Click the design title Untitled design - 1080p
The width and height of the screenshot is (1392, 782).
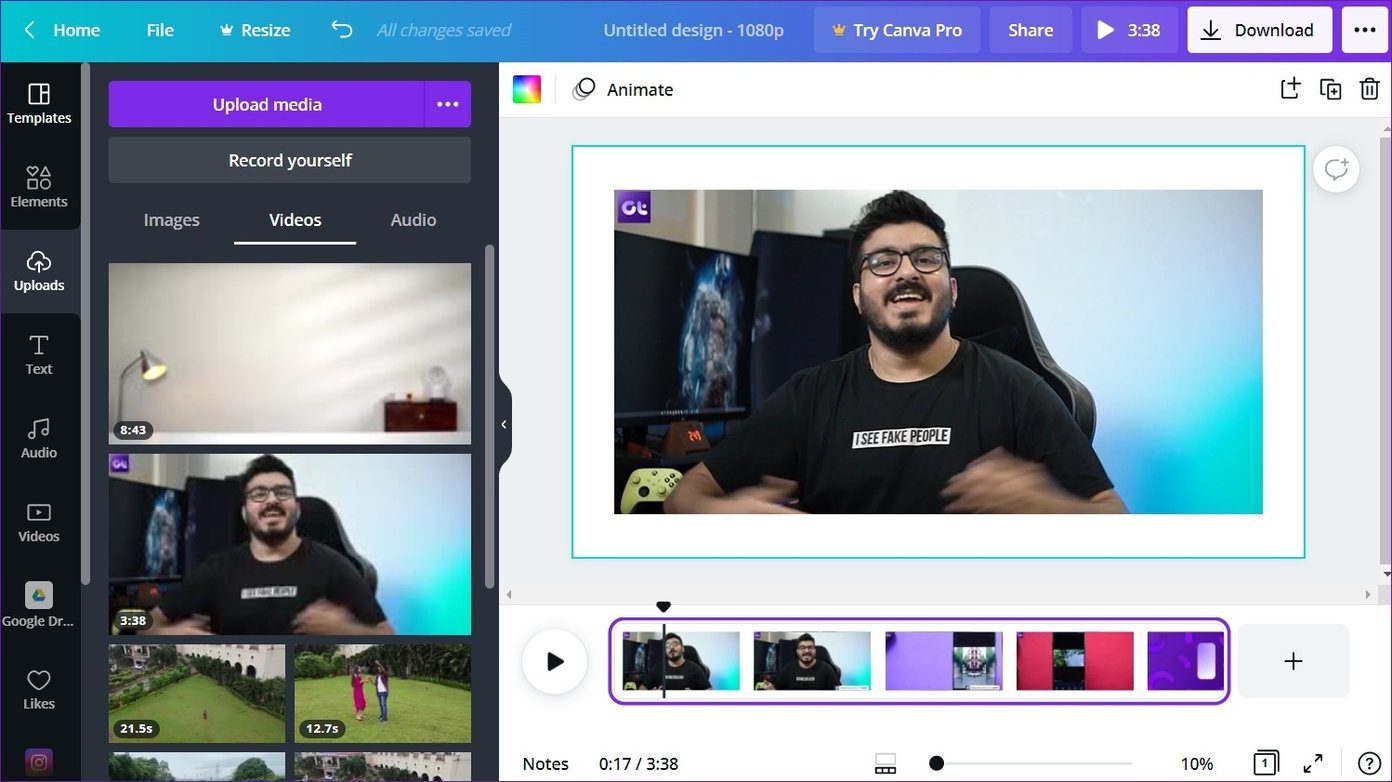point(693,30)
